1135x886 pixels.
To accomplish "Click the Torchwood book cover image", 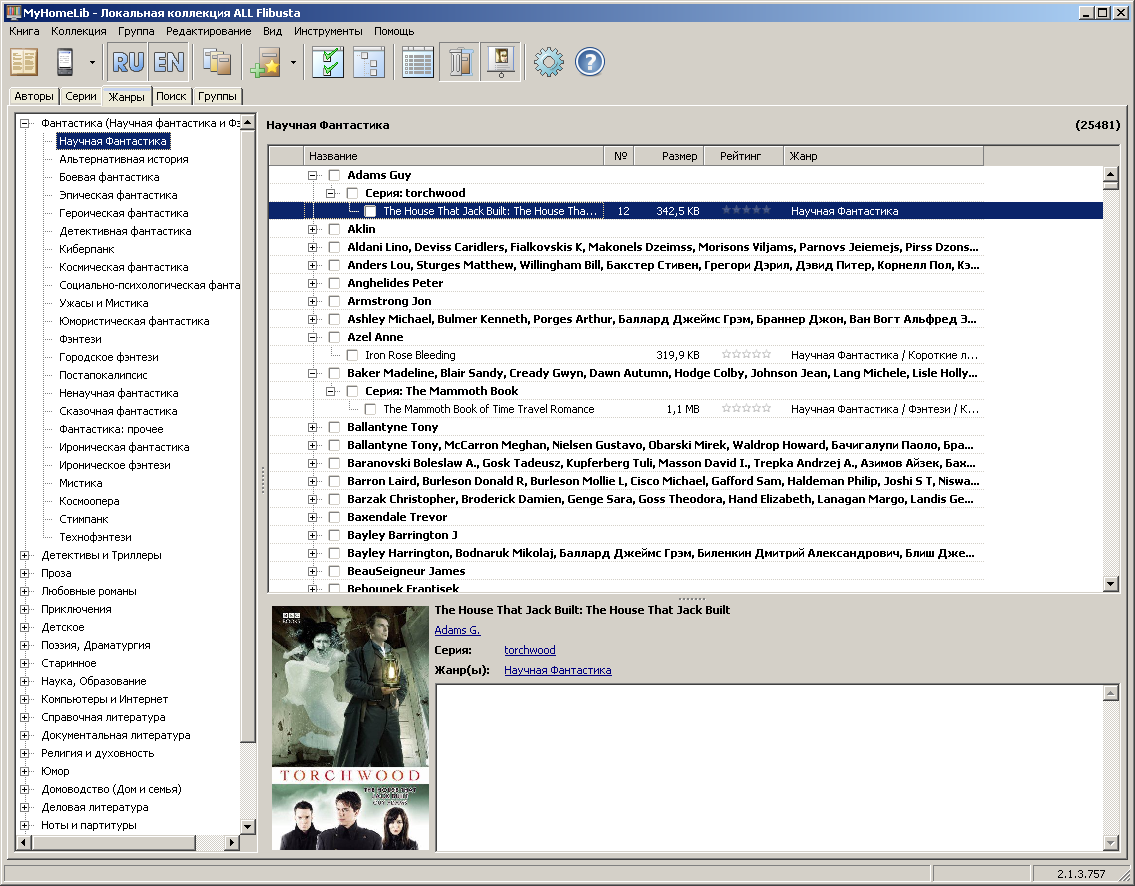I will [350, 727].
